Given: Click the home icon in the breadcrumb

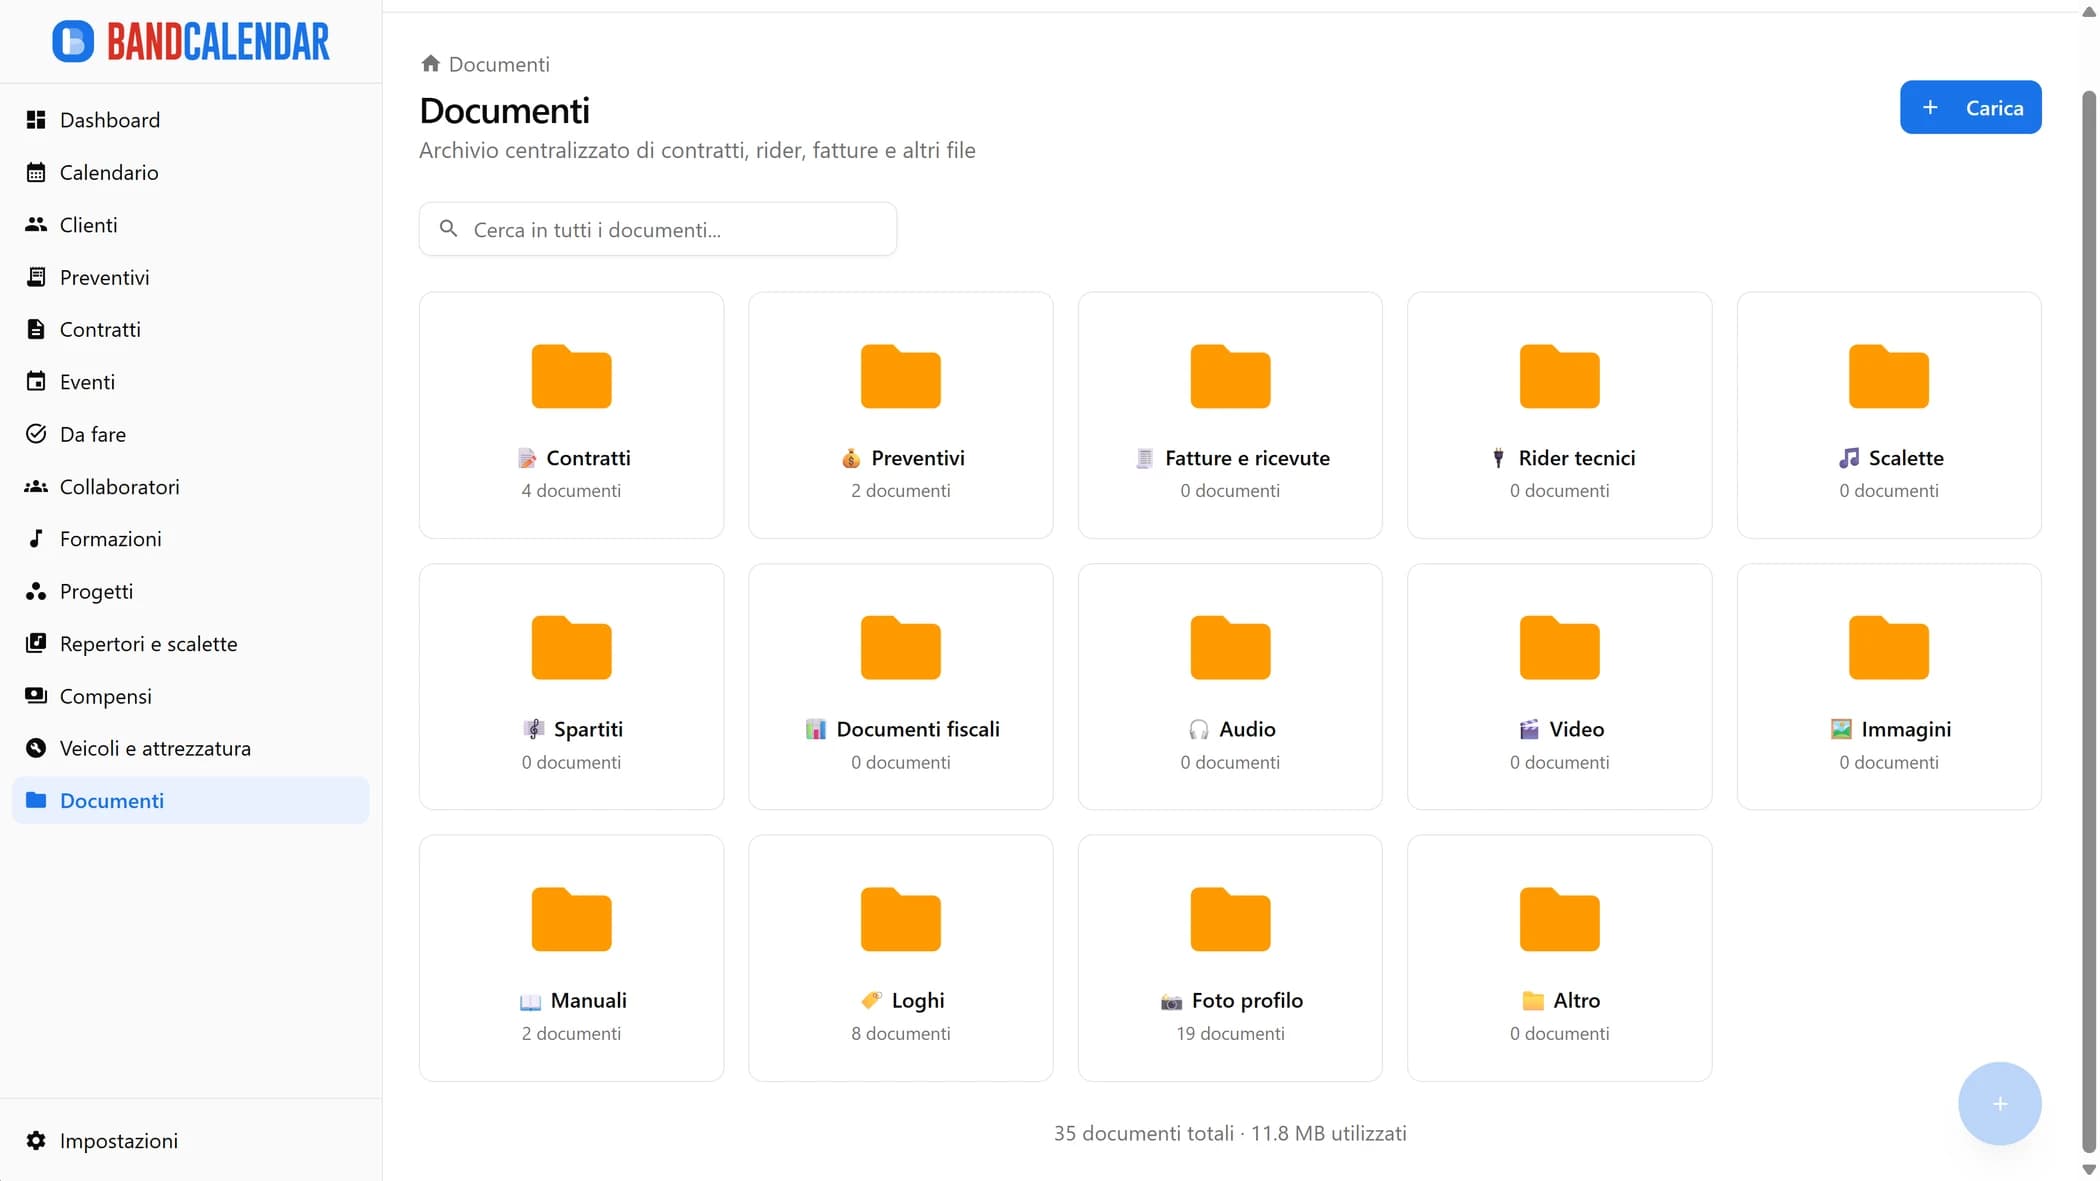Looking at the screenshot, I should coord(430,62).
